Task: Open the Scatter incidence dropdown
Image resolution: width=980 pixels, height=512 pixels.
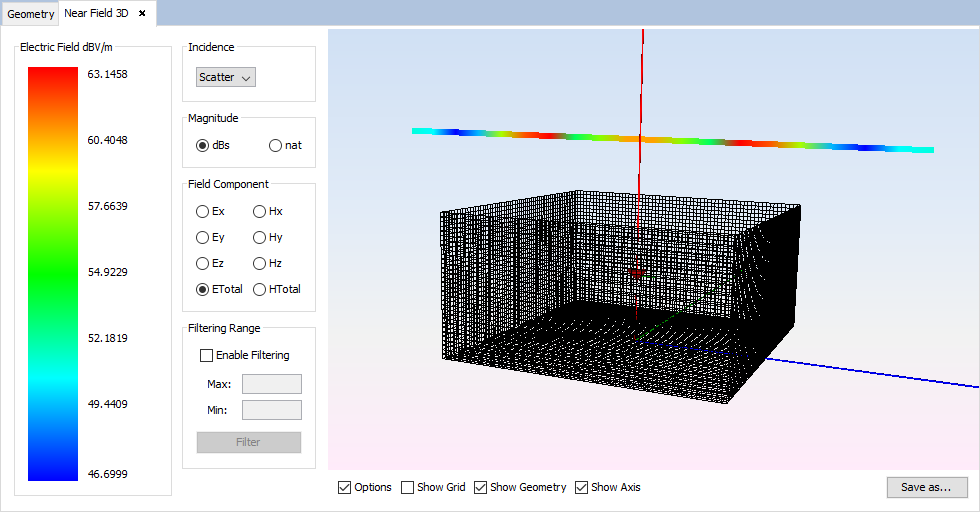Action: [x=226, y=77]
